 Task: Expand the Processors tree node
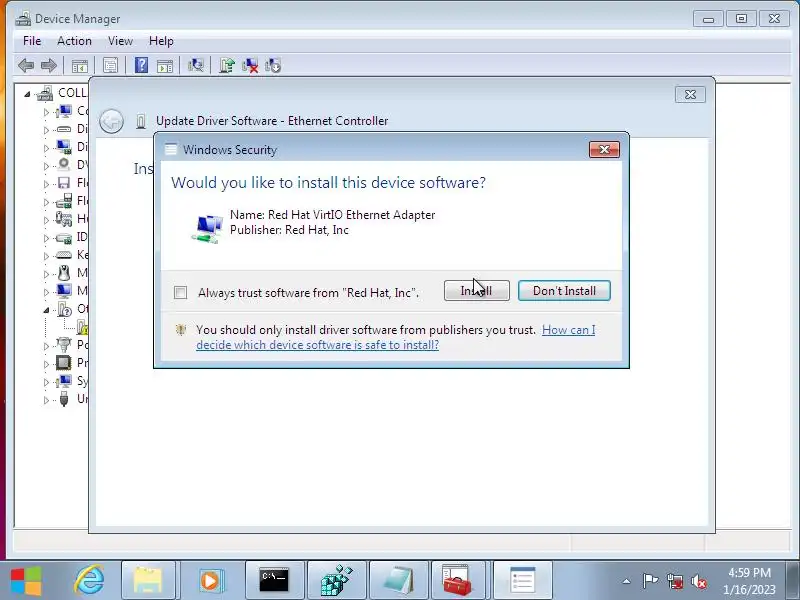pyautogui.click(x=46, y=364)
